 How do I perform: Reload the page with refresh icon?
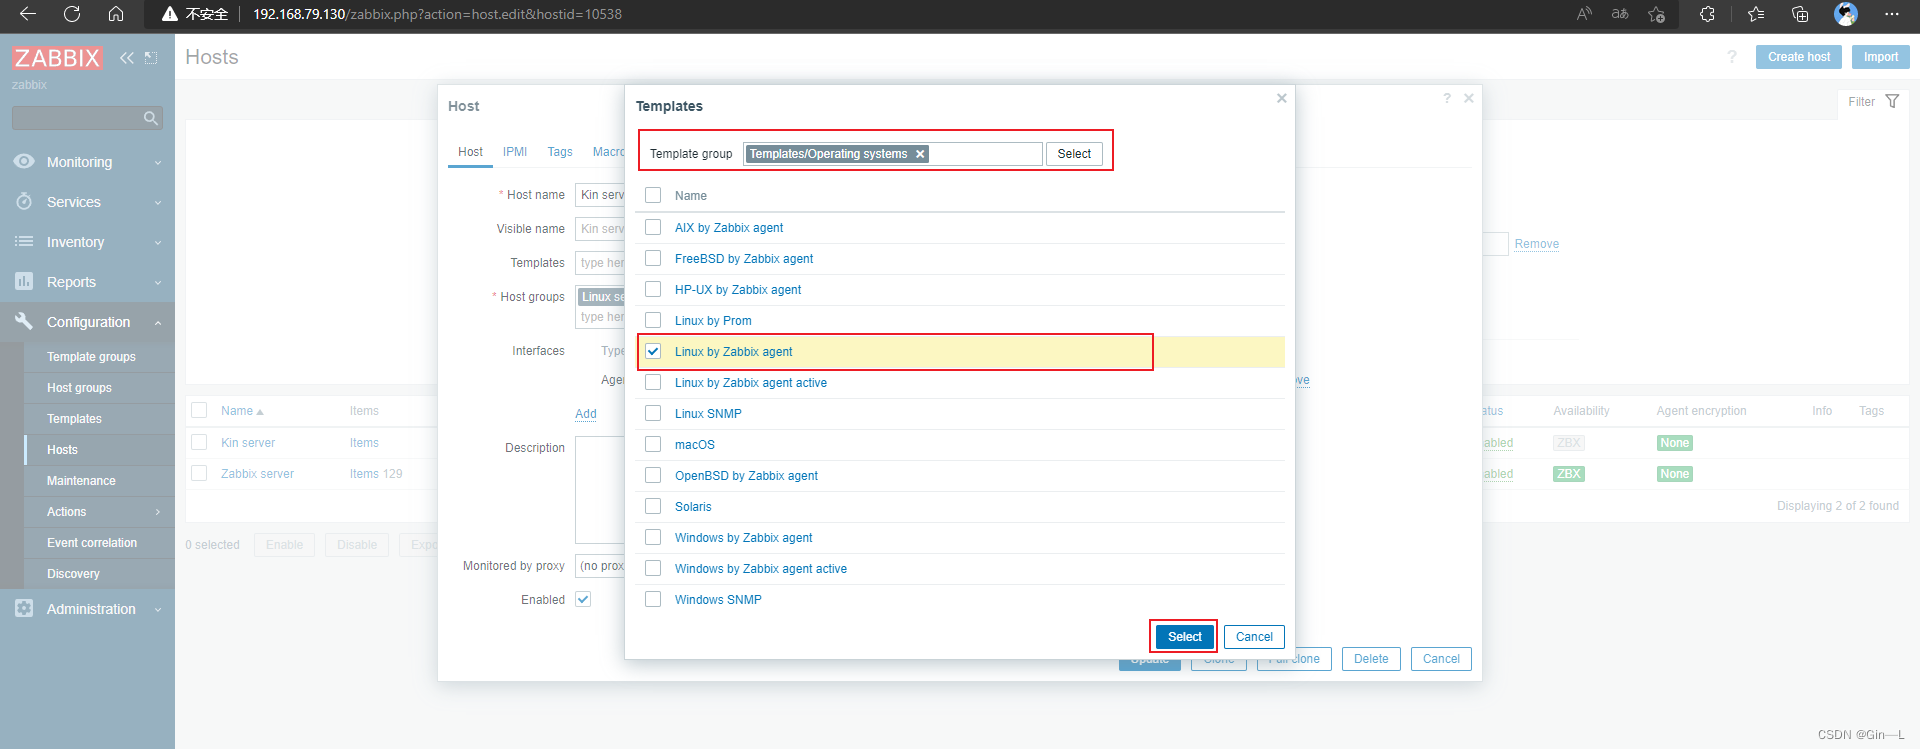tap(72, 14)
